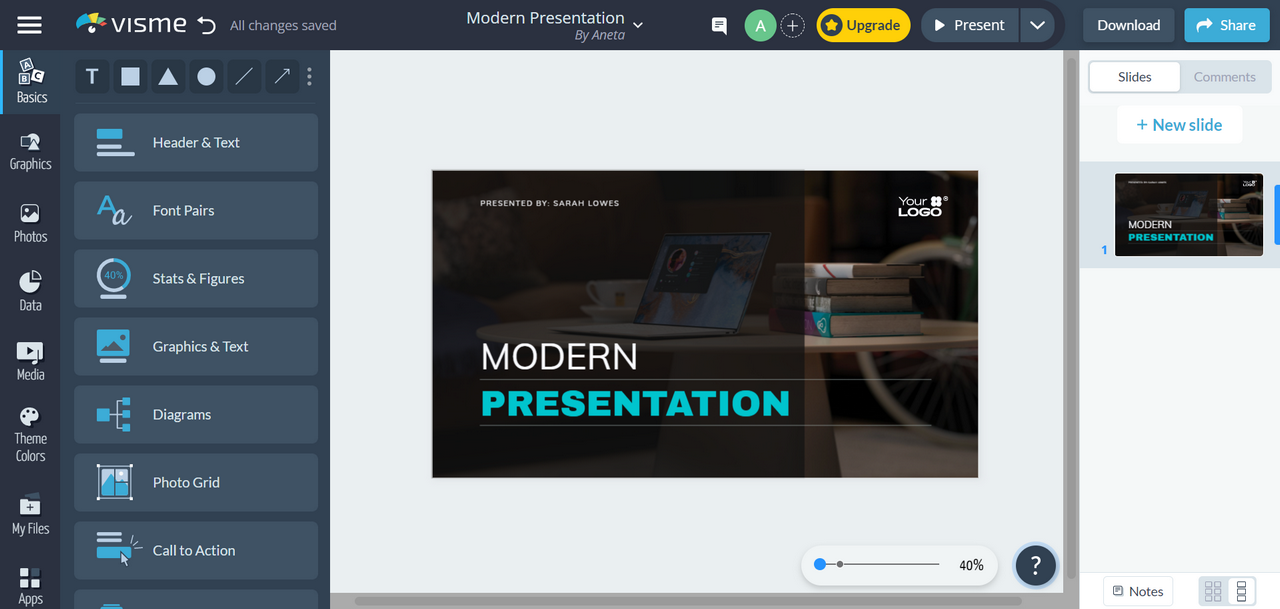Open the help question mark button
This screenshot has height=609, width=1280.
(1035, 566)
